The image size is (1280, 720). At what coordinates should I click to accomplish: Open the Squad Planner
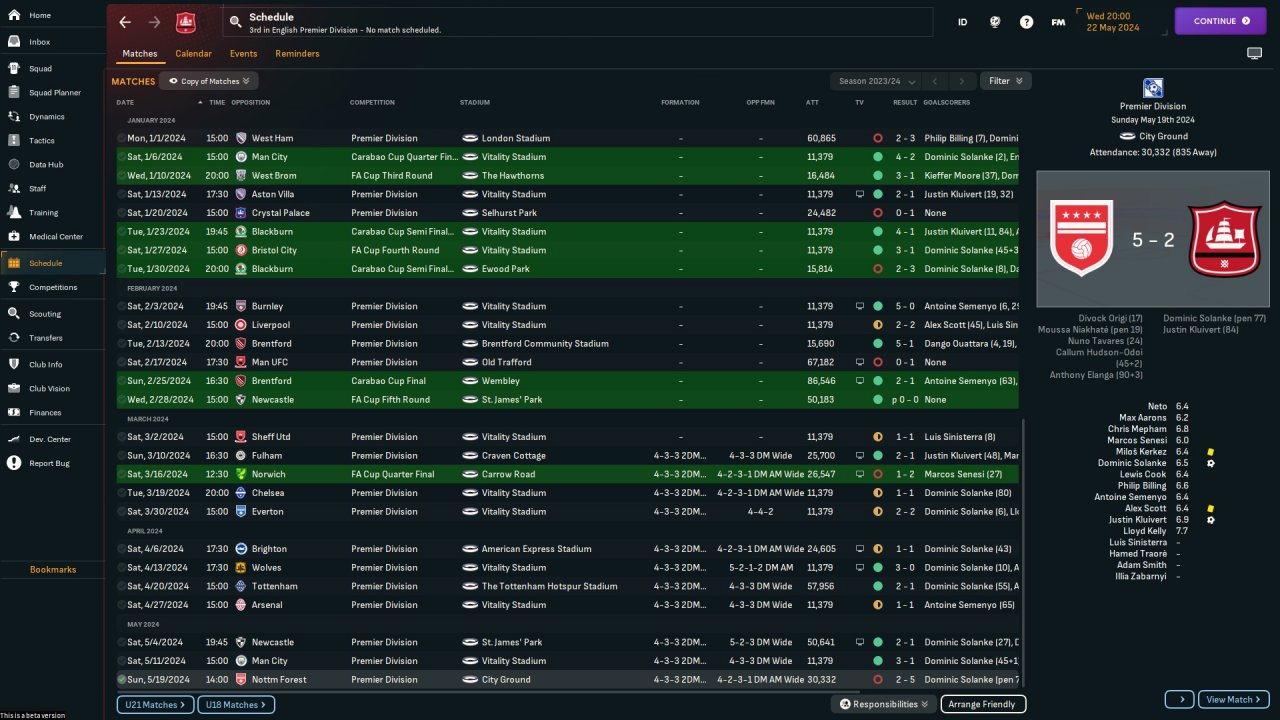click(x=52, y=93)
